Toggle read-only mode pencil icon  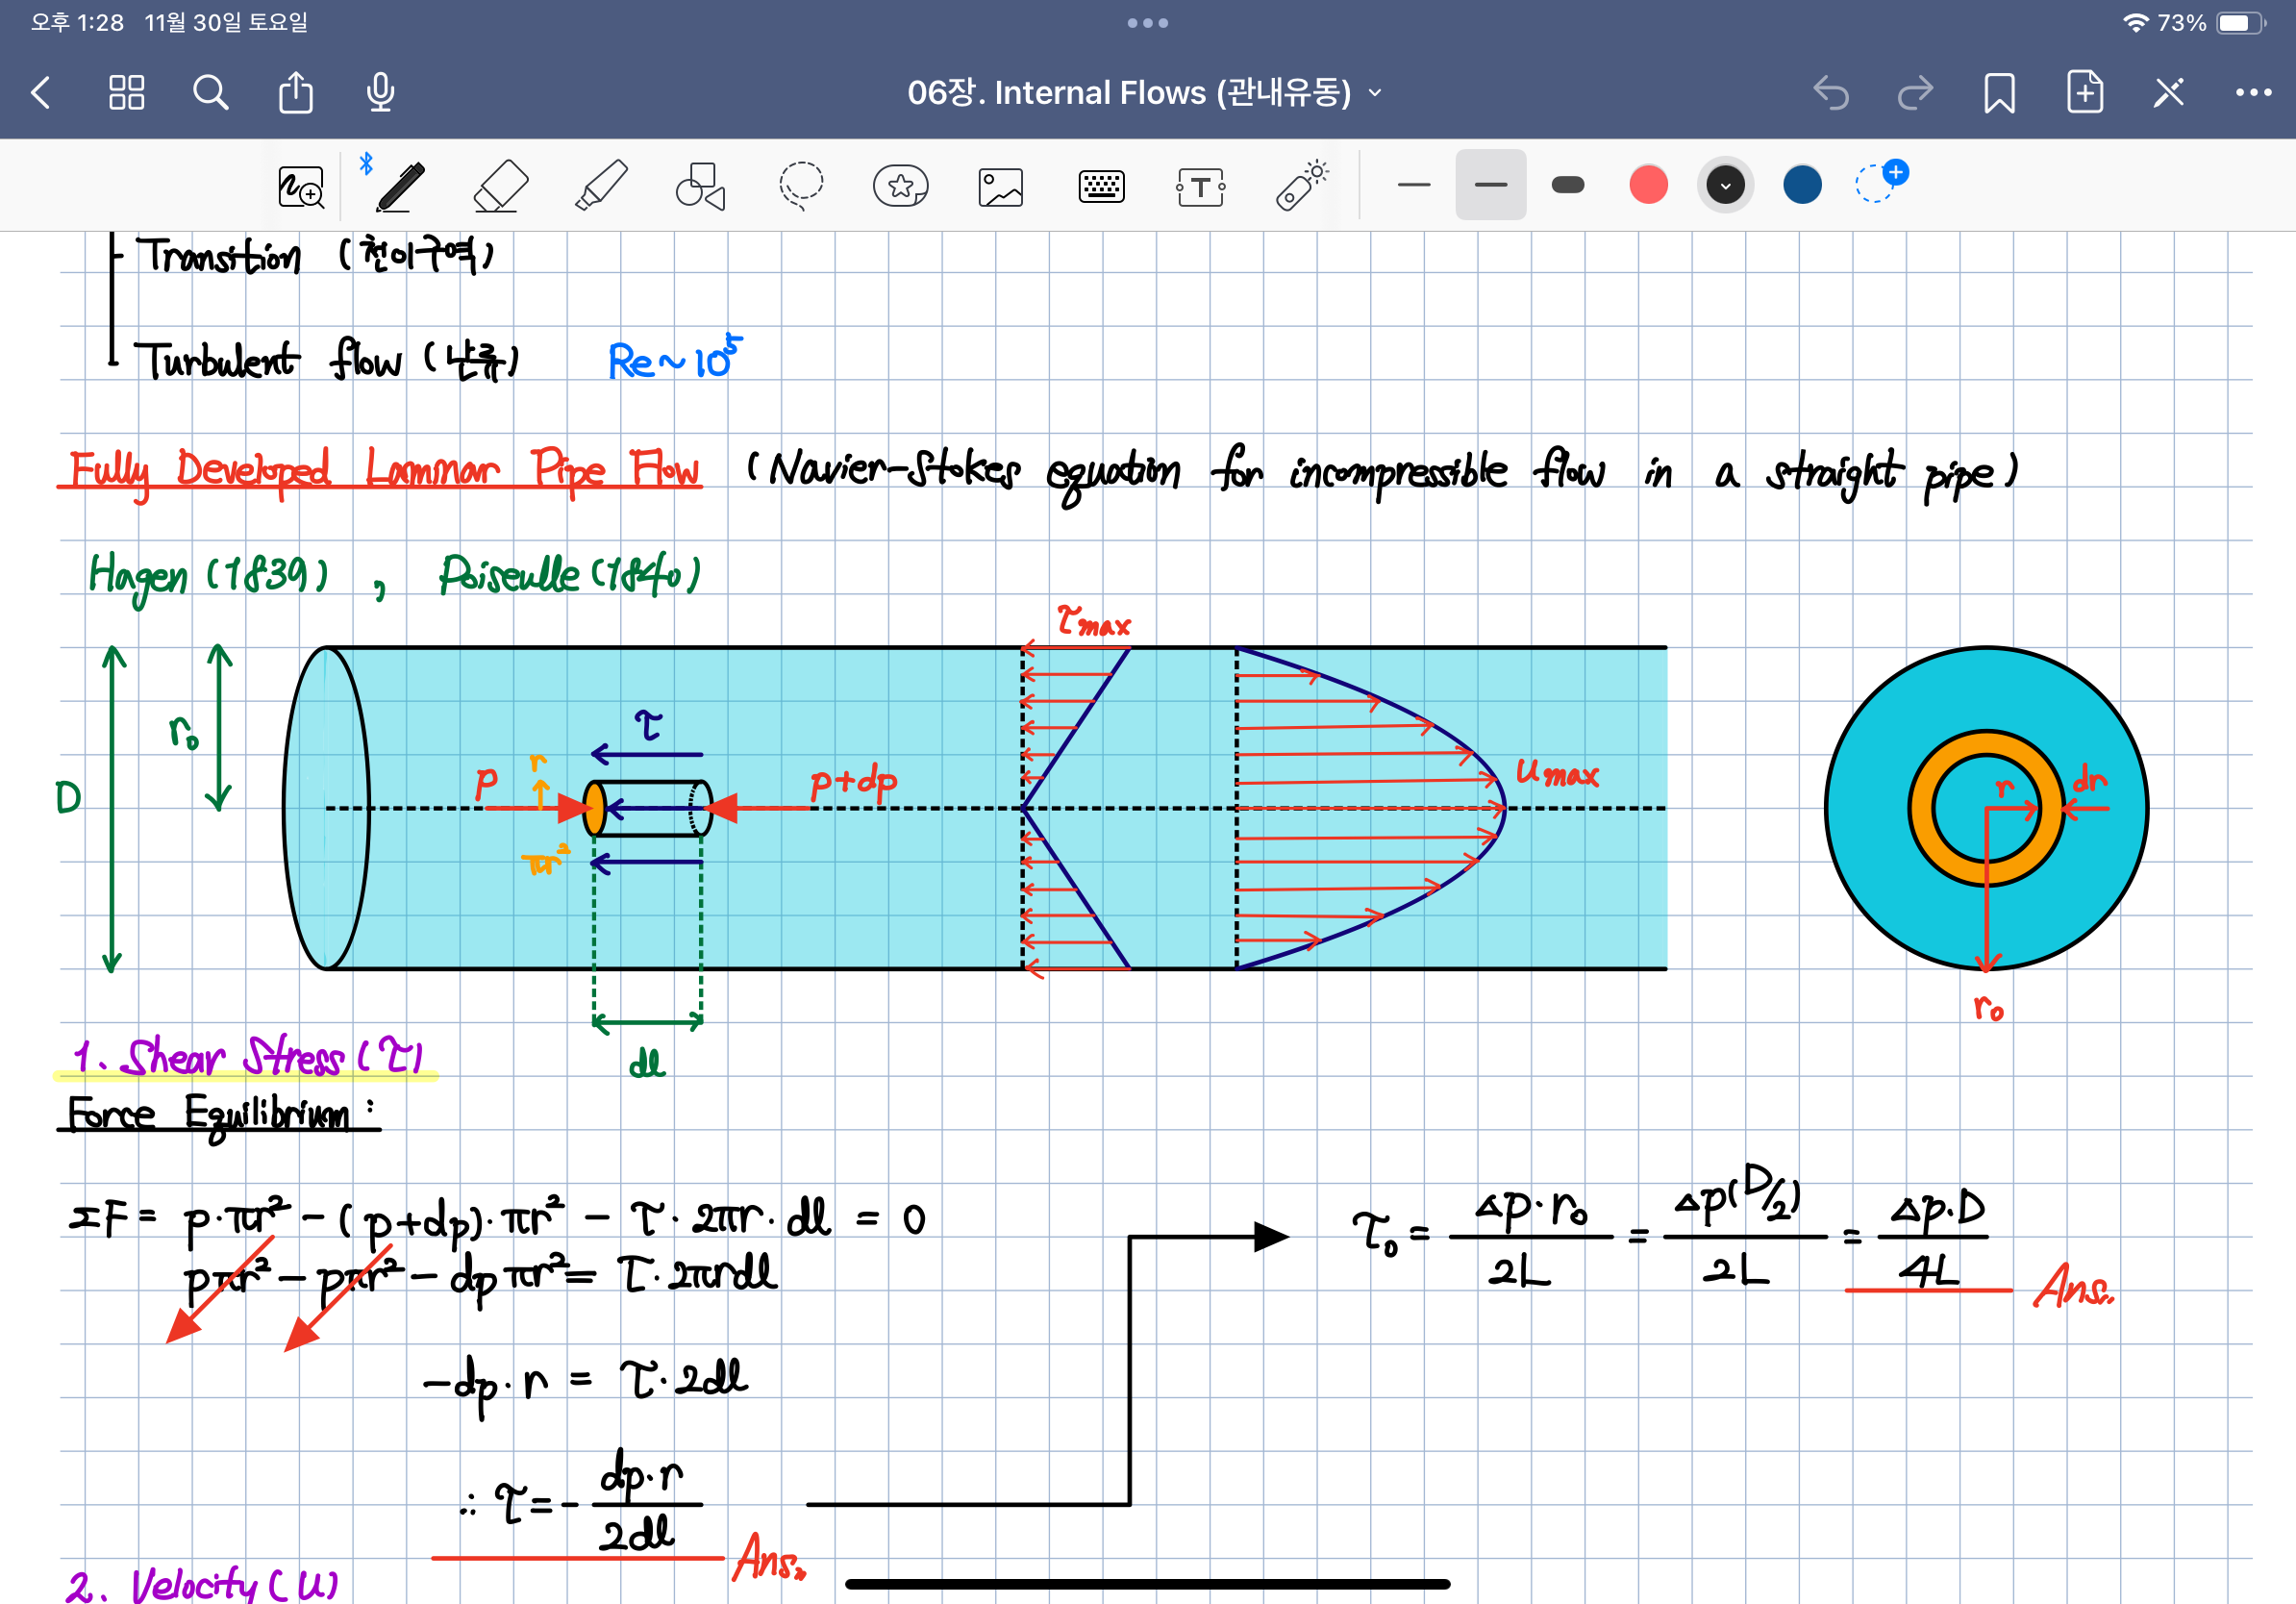click(x=2168, y=93)
